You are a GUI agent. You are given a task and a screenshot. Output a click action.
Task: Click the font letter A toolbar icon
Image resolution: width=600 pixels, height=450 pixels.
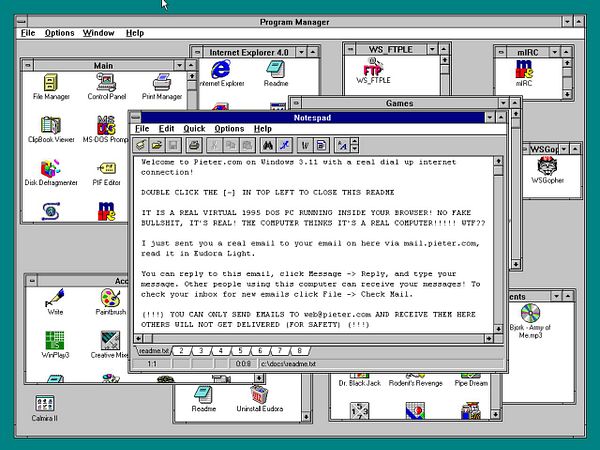[x=342, y=145]
